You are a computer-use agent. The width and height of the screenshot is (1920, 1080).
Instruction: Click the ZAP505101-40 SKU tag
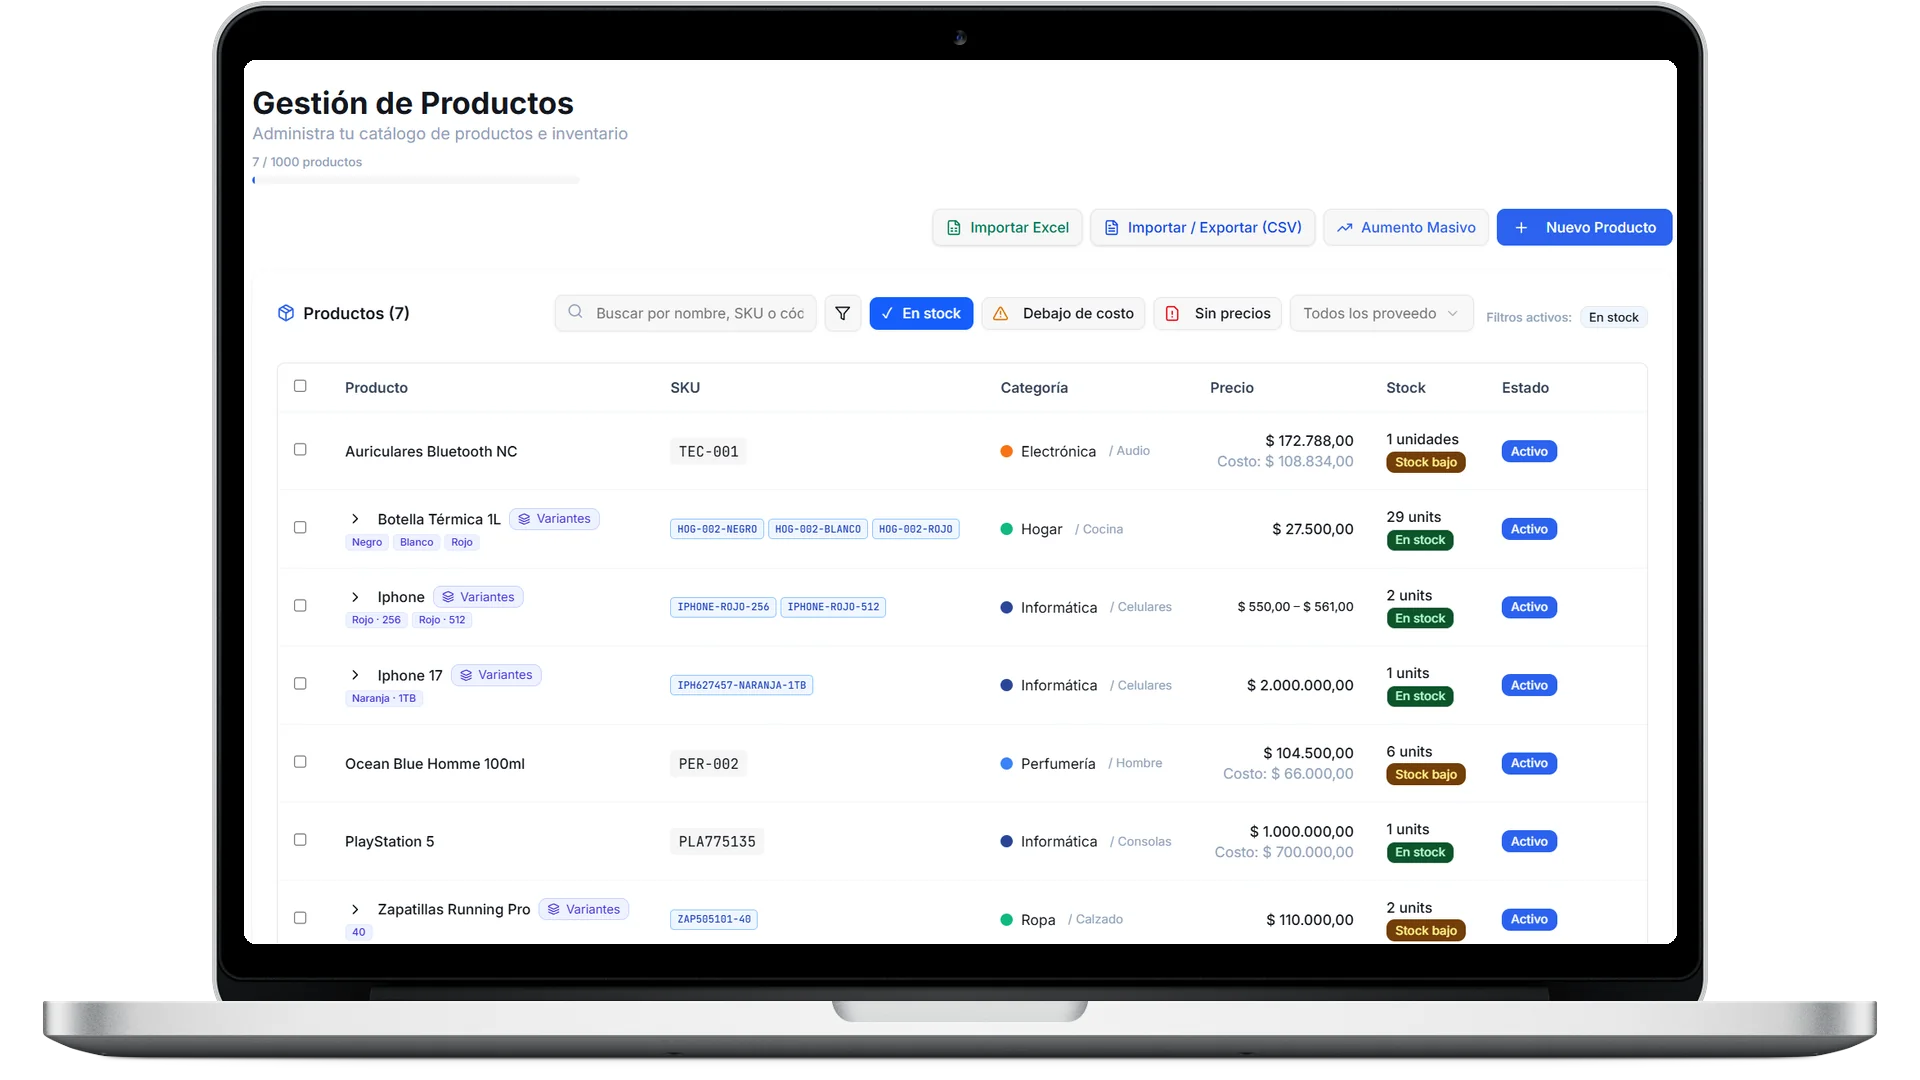click(714, 919)
